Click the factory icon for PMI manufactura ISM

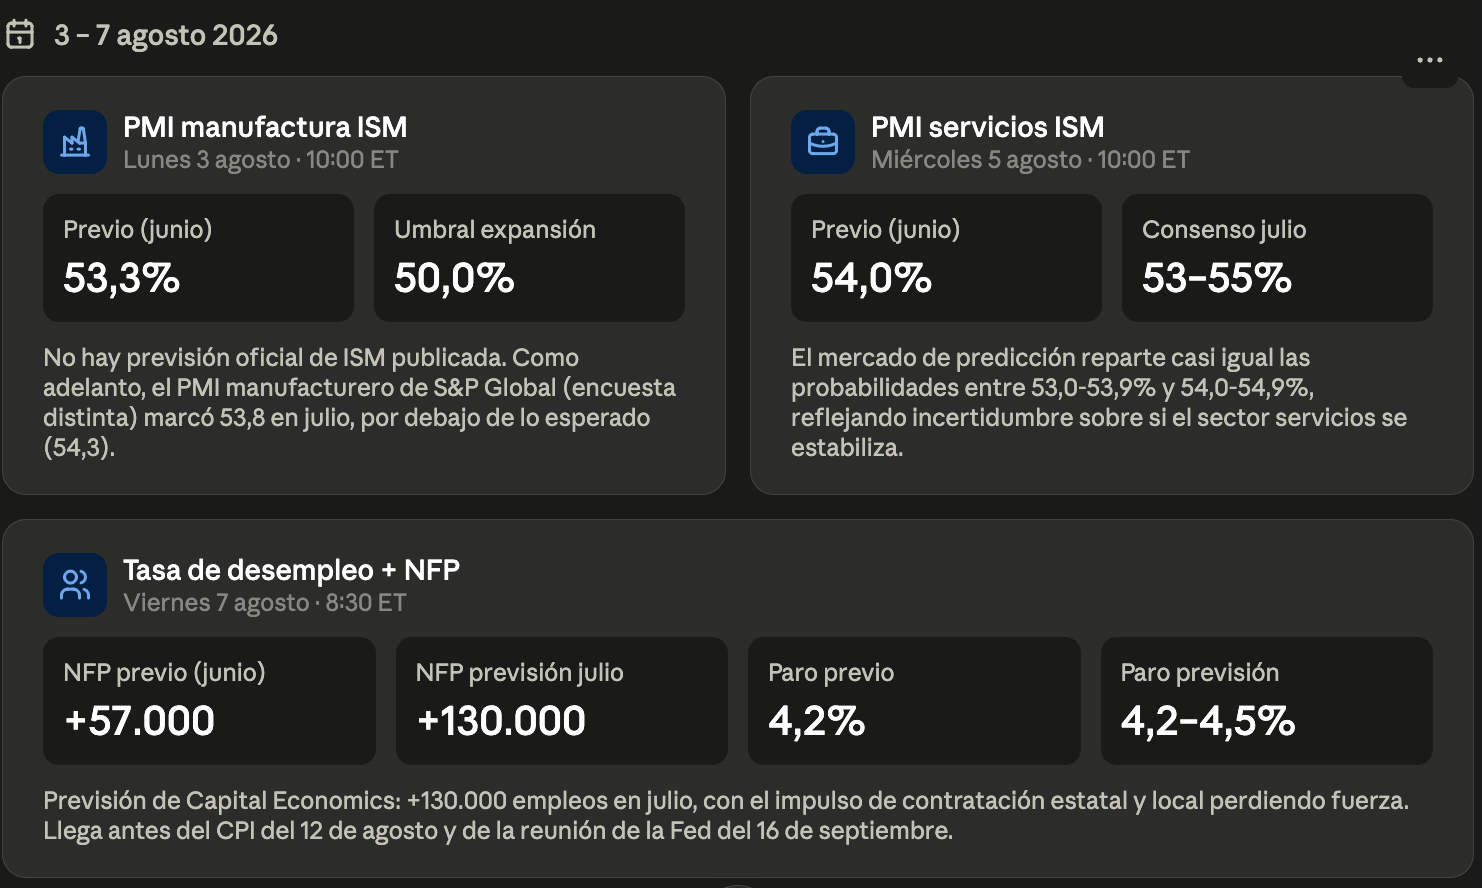point(75,142)
